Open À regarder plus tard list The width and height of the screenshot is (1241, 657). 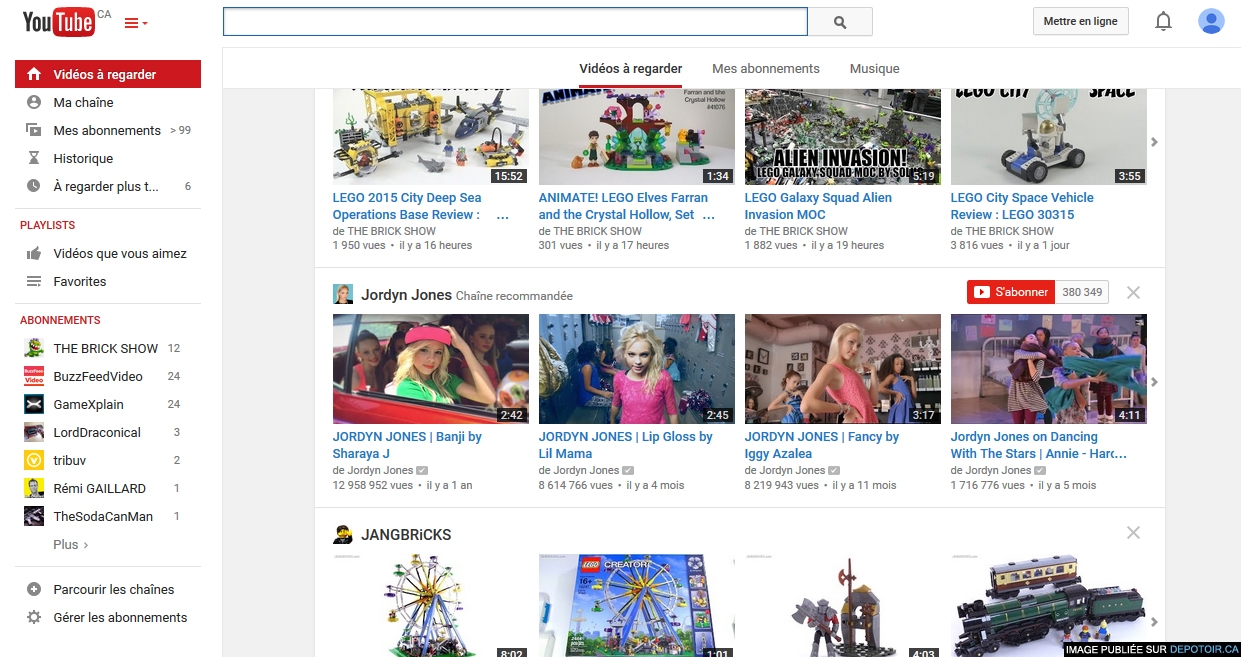[108, 186]
